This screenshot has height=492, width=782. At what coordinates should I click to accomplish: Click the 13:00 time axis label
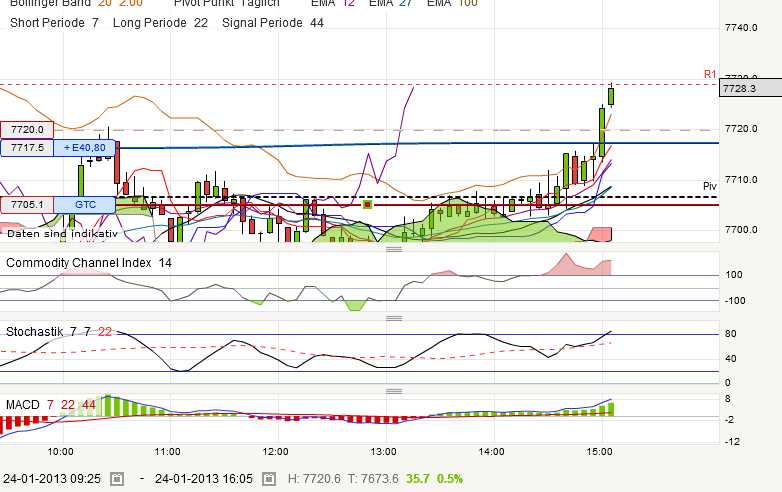click(x=384, y=452)
